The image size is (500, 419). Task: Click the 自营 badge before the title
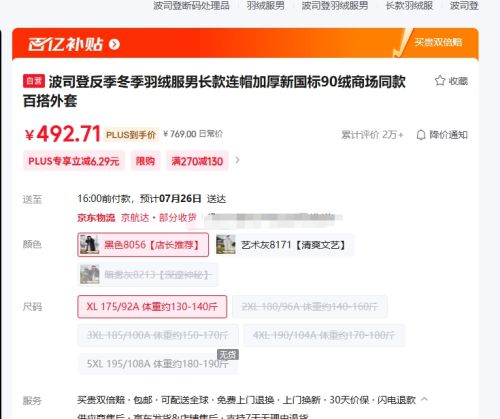[34, 81]
